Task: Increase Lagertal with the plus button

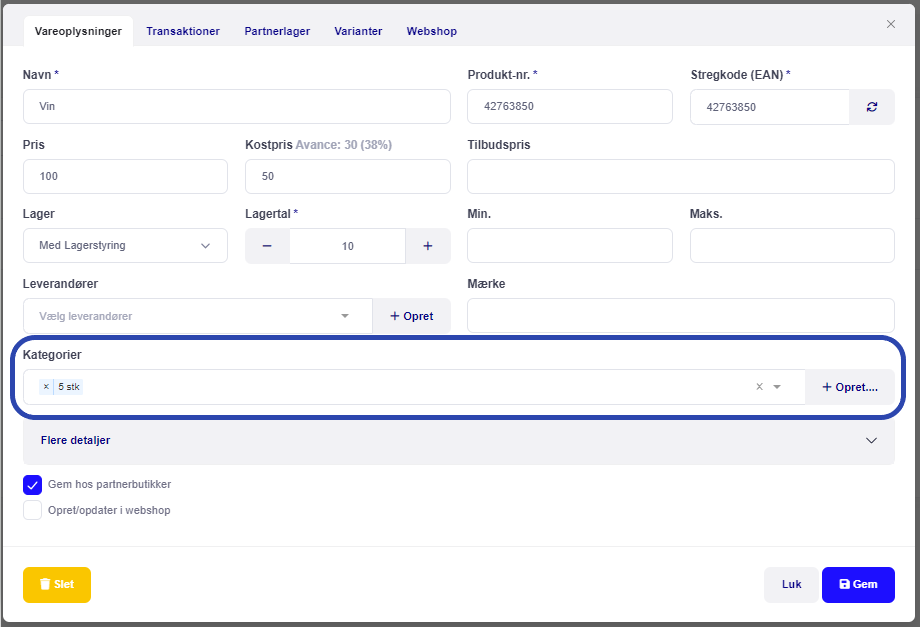Action: pyautogui.click(x=428, y=246)
